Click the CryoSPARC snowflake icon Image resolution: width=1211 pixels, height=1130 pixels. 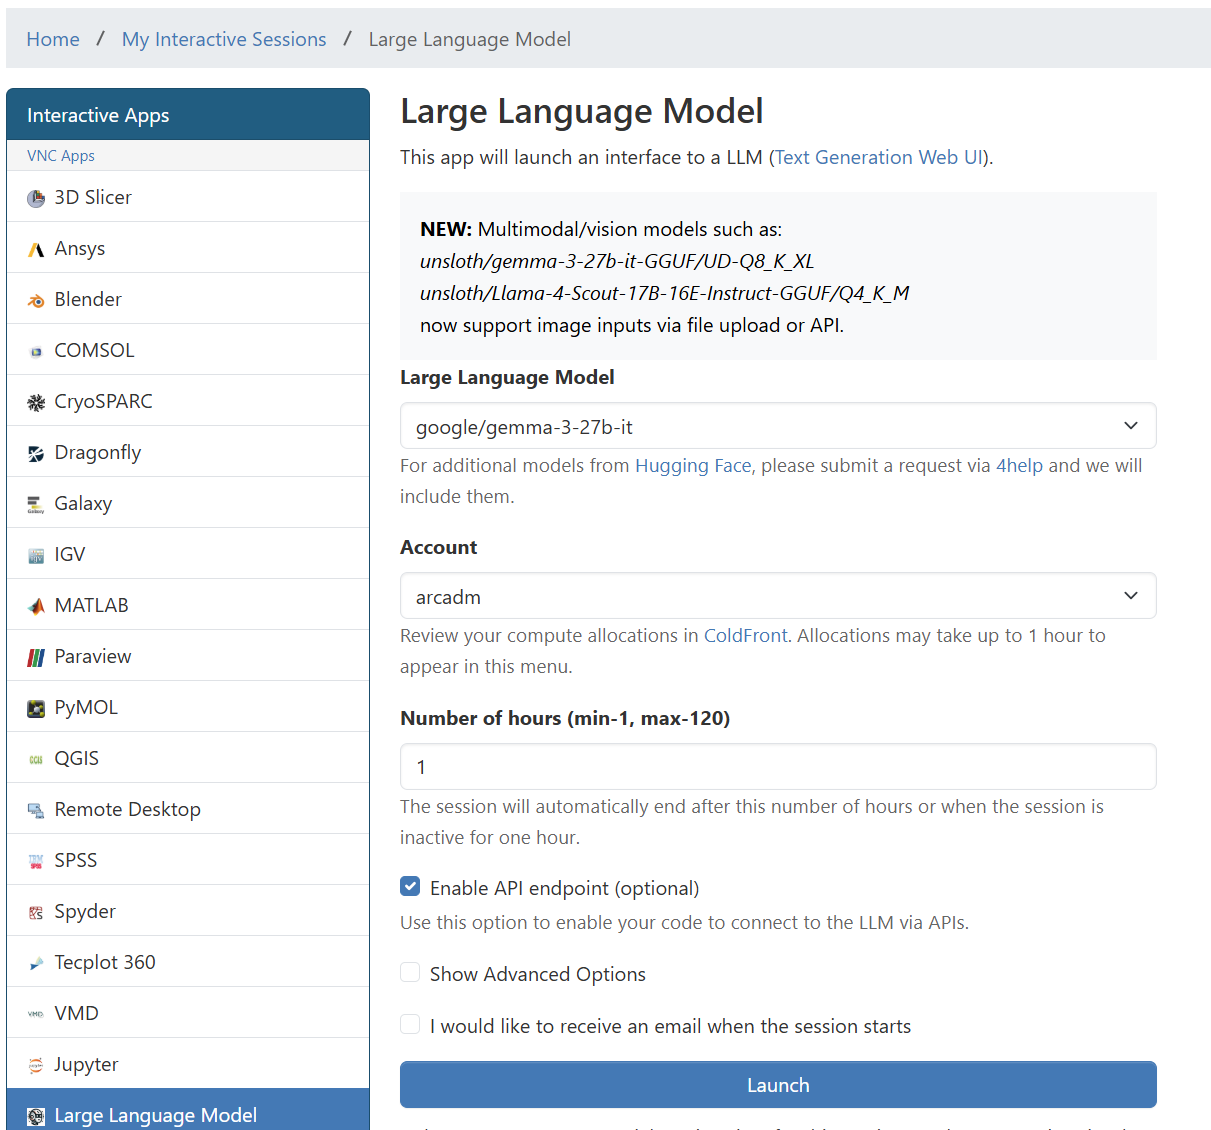click(36, 402)
